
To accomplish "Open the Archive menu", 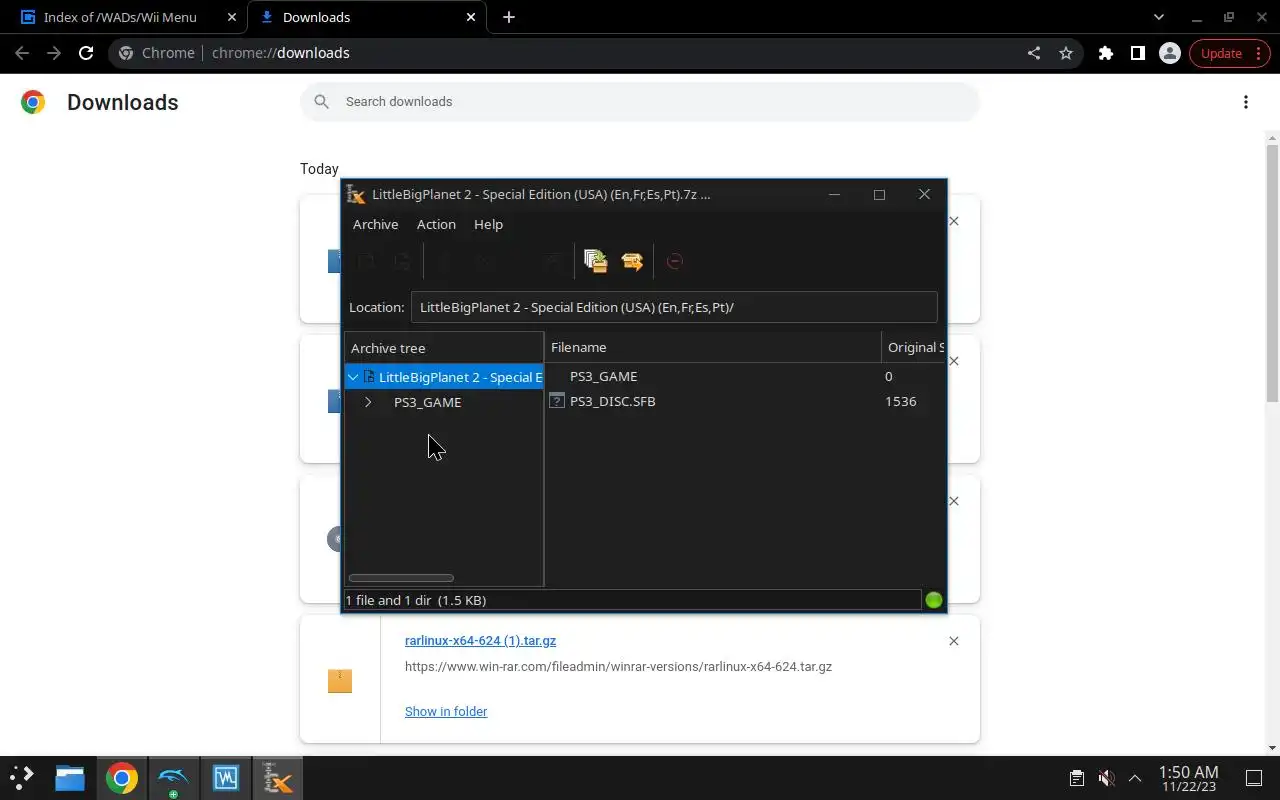I will pos(375,224).
